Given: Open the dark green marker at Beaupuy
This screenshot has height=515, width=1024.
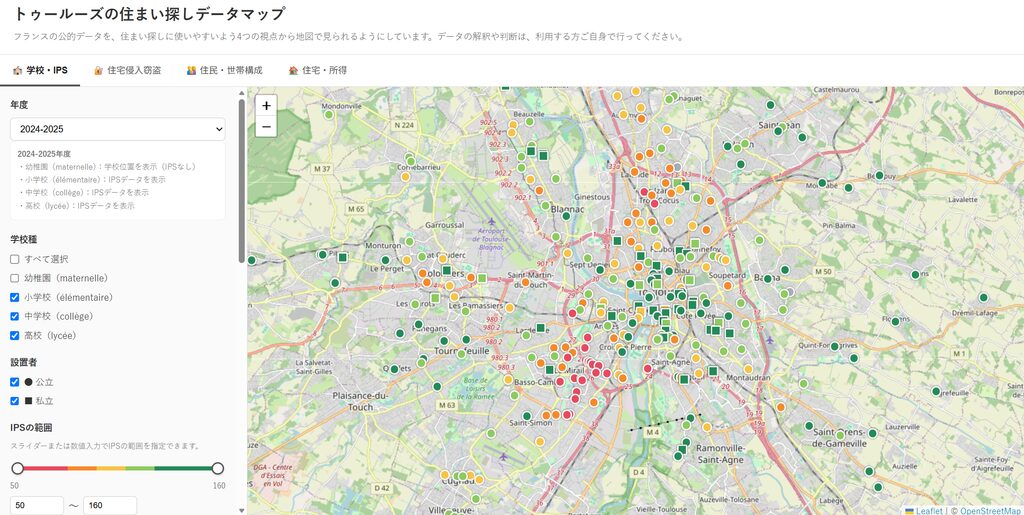Looking at the screenshot, I should pos(880,175).
